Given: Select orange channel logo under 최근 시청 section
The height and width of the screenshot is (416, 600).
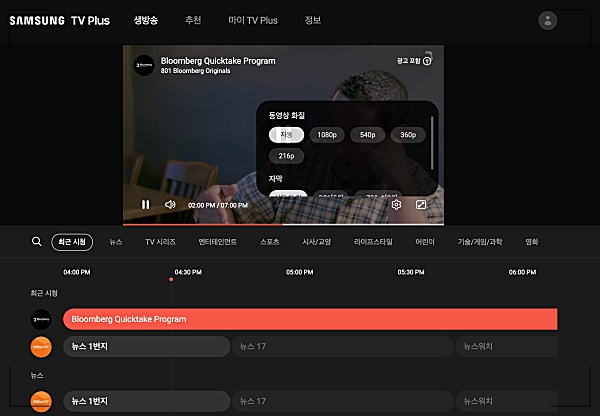Looking at the screenshot, I should 41,347.
